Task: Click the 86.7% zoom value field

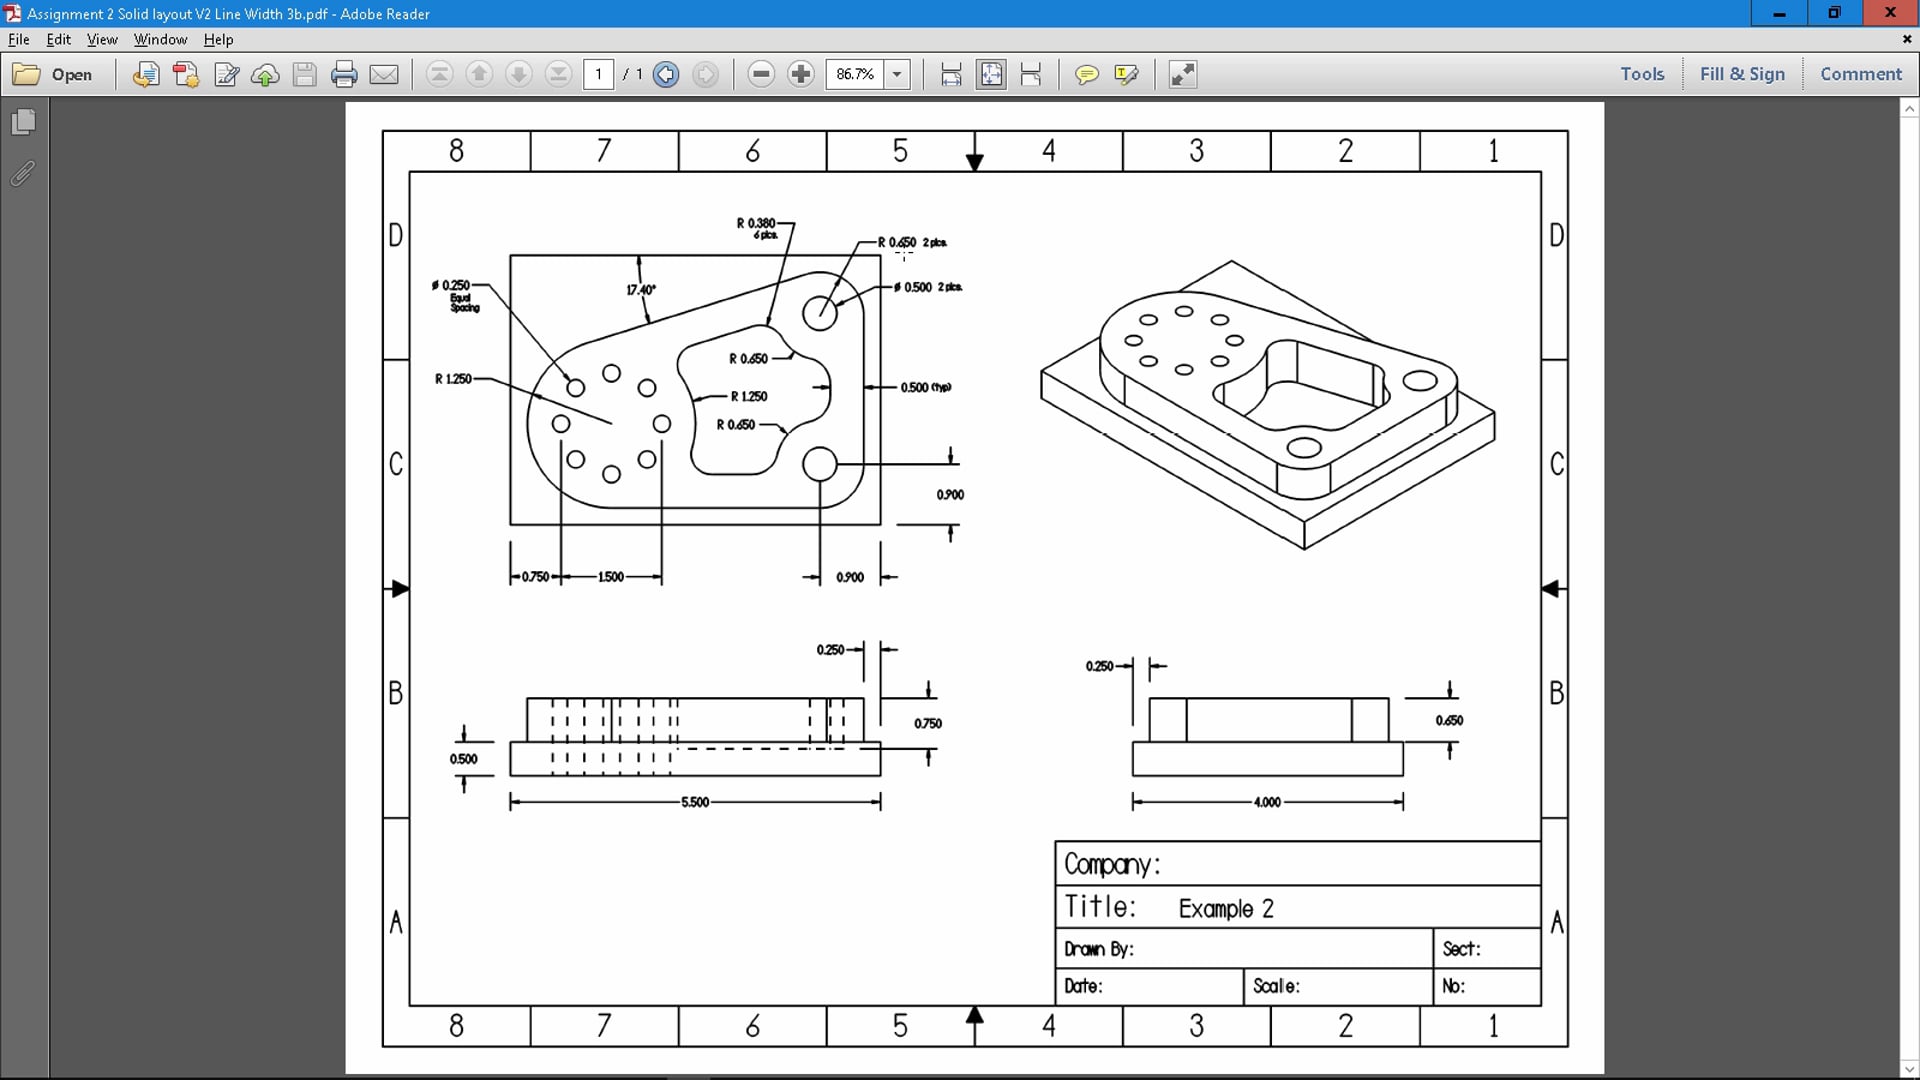Action: 855,74
